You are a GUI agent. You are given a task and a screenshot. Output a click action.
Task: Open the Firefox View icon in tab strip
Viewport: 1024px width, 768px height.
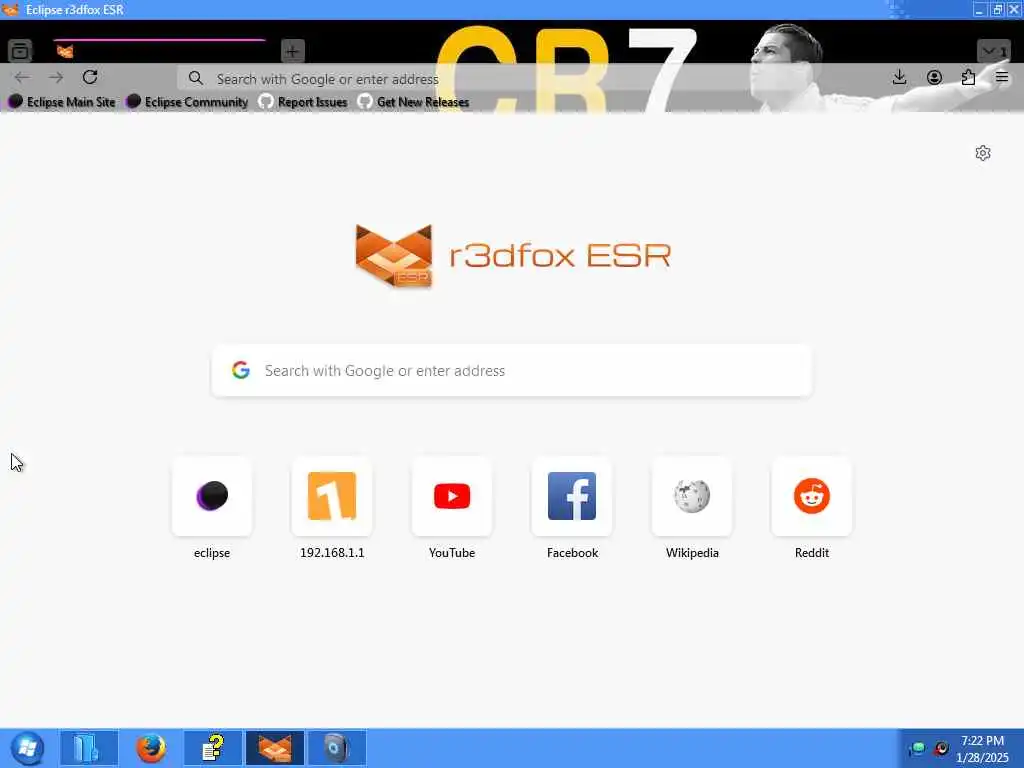20,51
